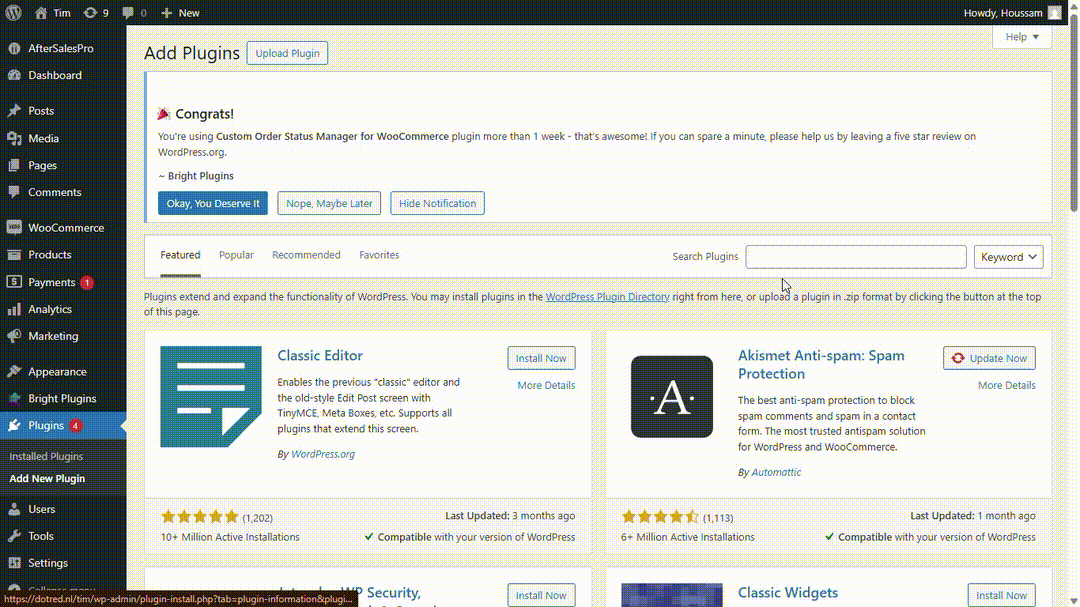Switch to the Featured tab
This screenshot has width=1080, height=607.
pos(180,255)
